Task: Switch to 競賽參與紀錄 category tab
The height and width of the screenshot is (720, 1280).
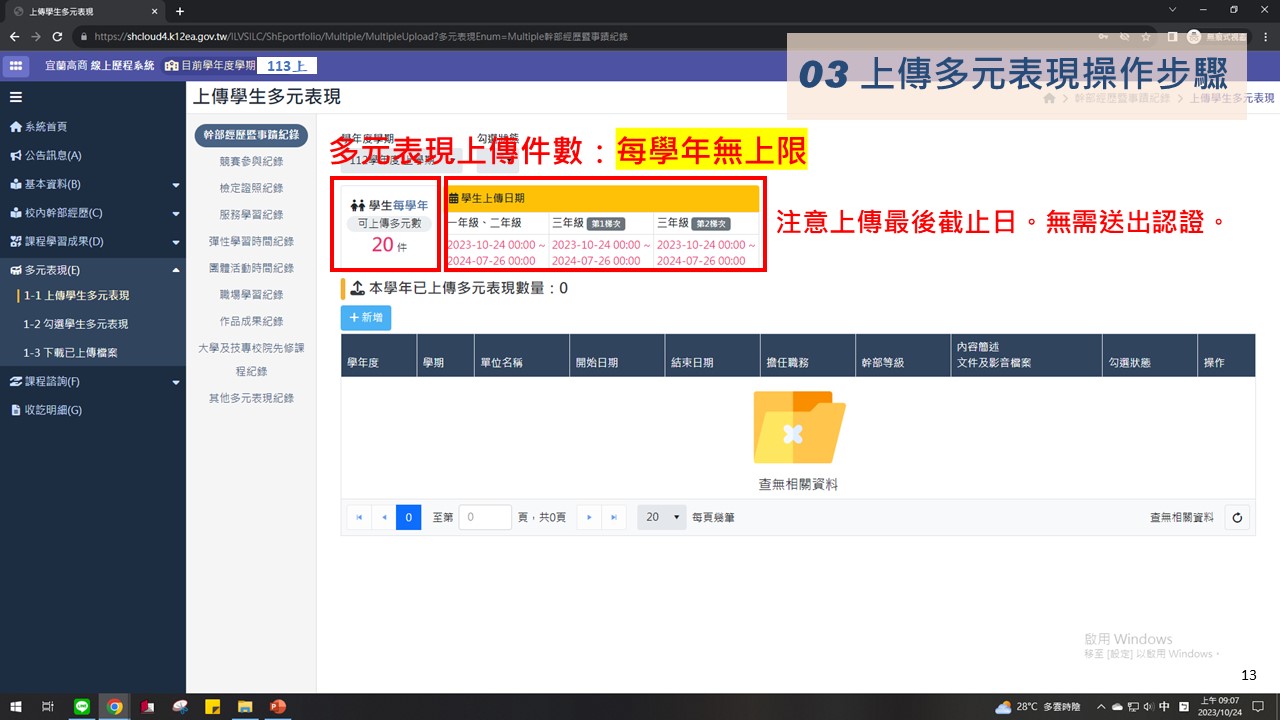Action: coord(251,161)
